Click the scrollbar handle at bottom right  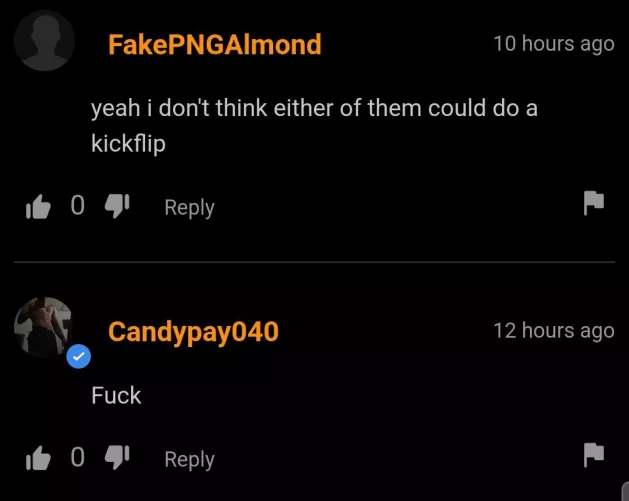(625, 491)
